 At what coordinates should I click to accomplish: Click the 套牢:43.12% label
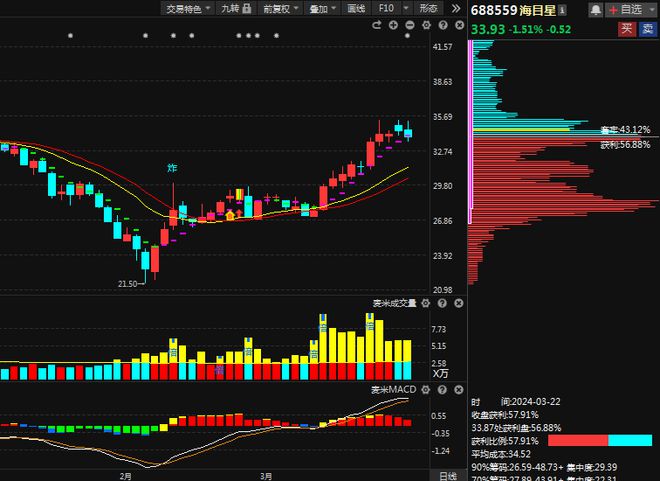click(625, 130)
